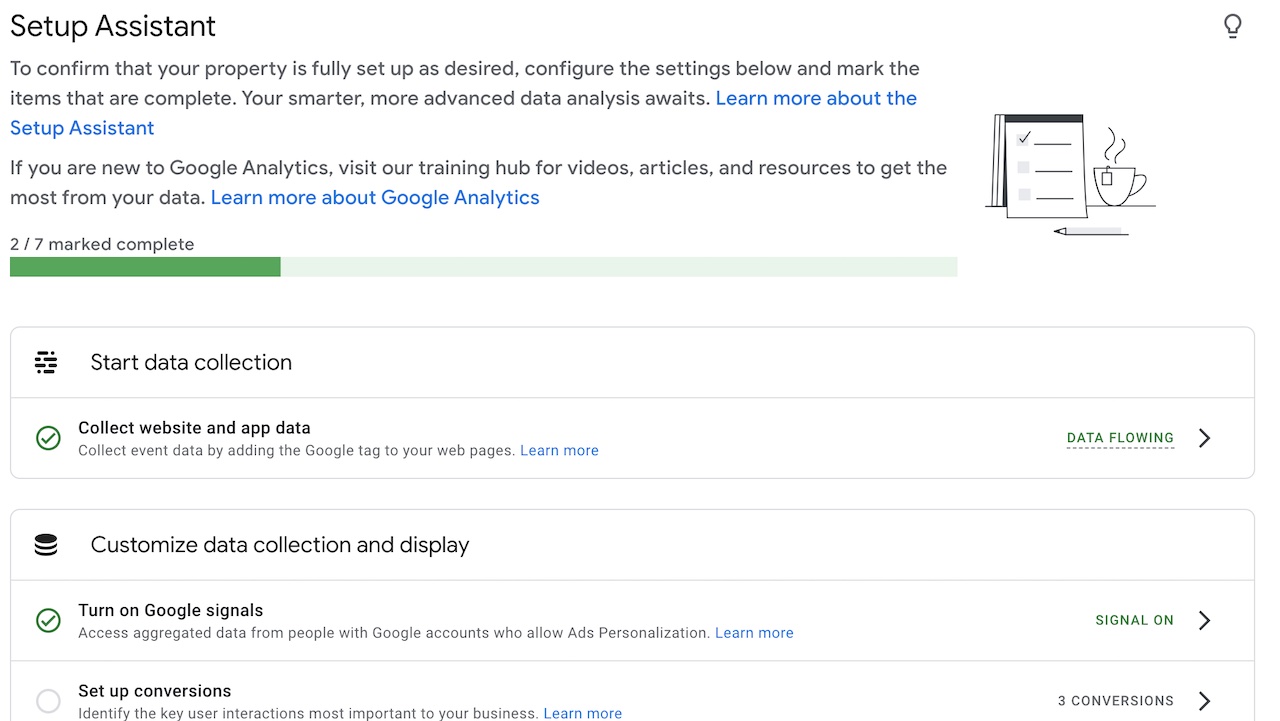Open the Set up conversions chevron
Screen dimensions: 1280x721
tap(1205, 701)
